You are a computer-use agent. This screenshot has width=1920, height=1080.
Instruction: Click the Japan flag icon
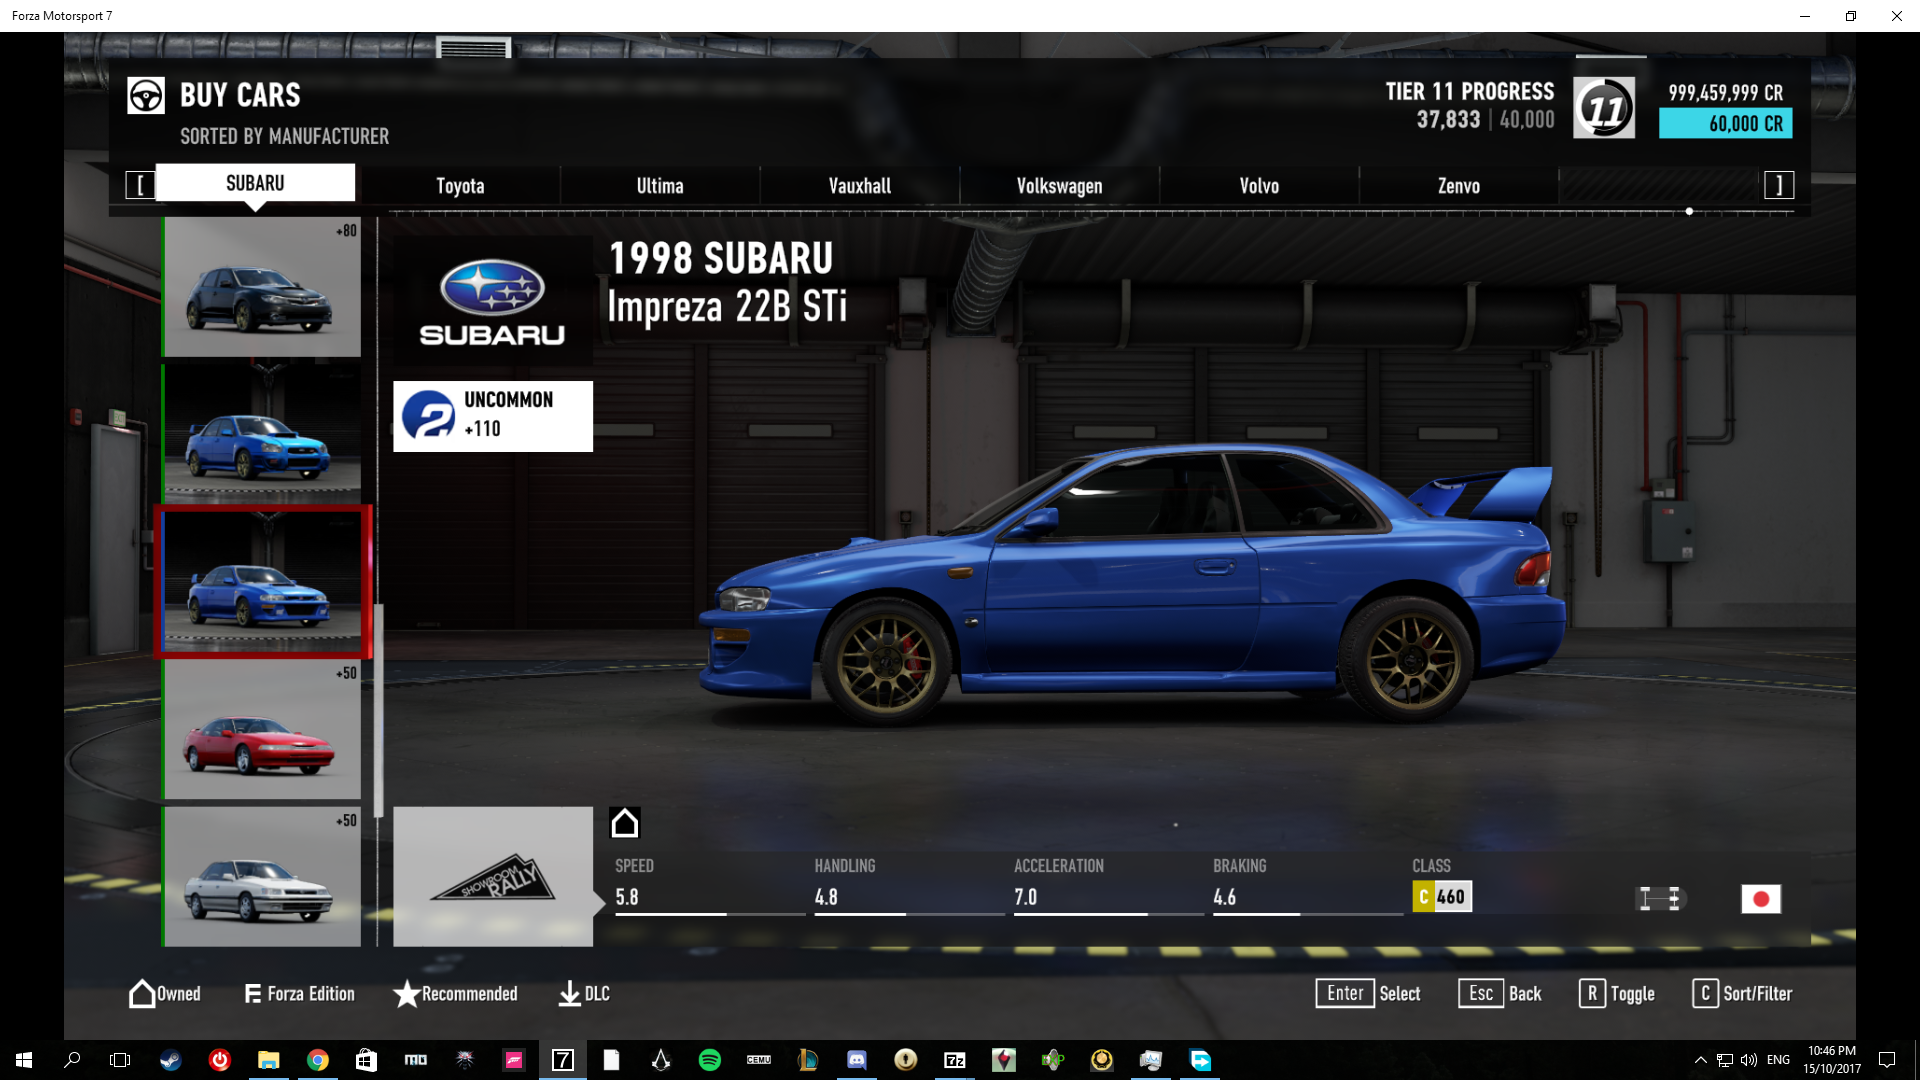point(1760,899)
